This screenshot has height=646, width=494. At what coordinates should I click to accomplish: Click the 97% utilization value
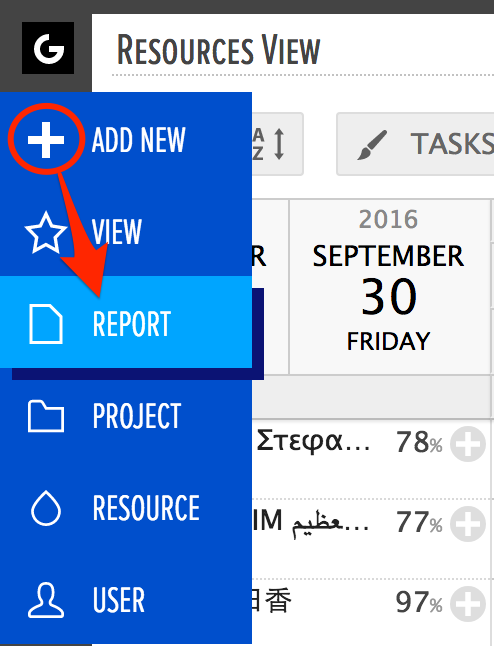point(419,602)
